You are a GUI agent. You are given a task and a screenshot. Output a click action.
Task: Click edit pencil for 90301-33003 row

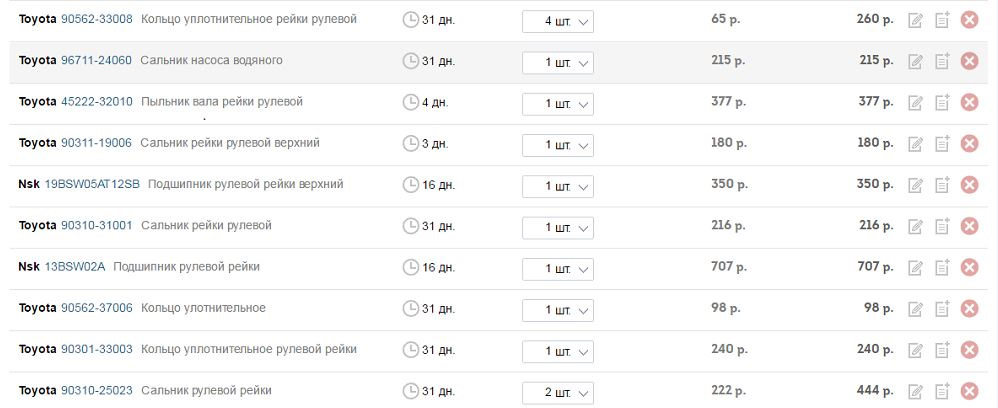(x=914, y=350)
